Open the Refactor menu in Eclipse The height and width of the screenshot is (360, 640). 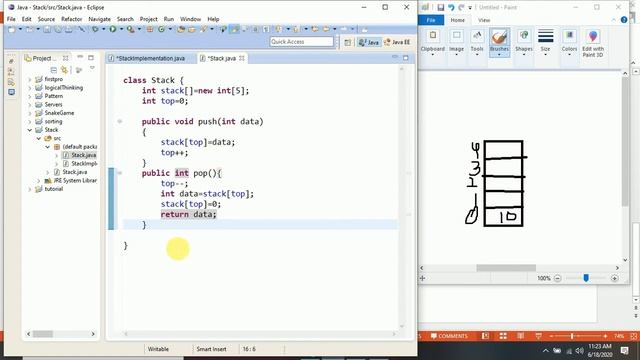[71, 19]
